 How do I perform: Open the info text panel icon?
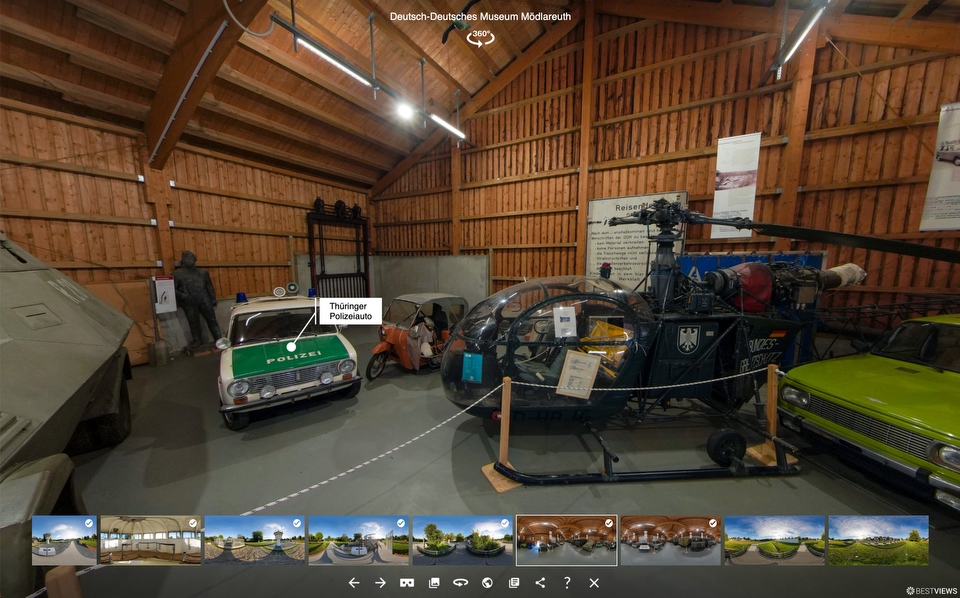coord(514,582)
